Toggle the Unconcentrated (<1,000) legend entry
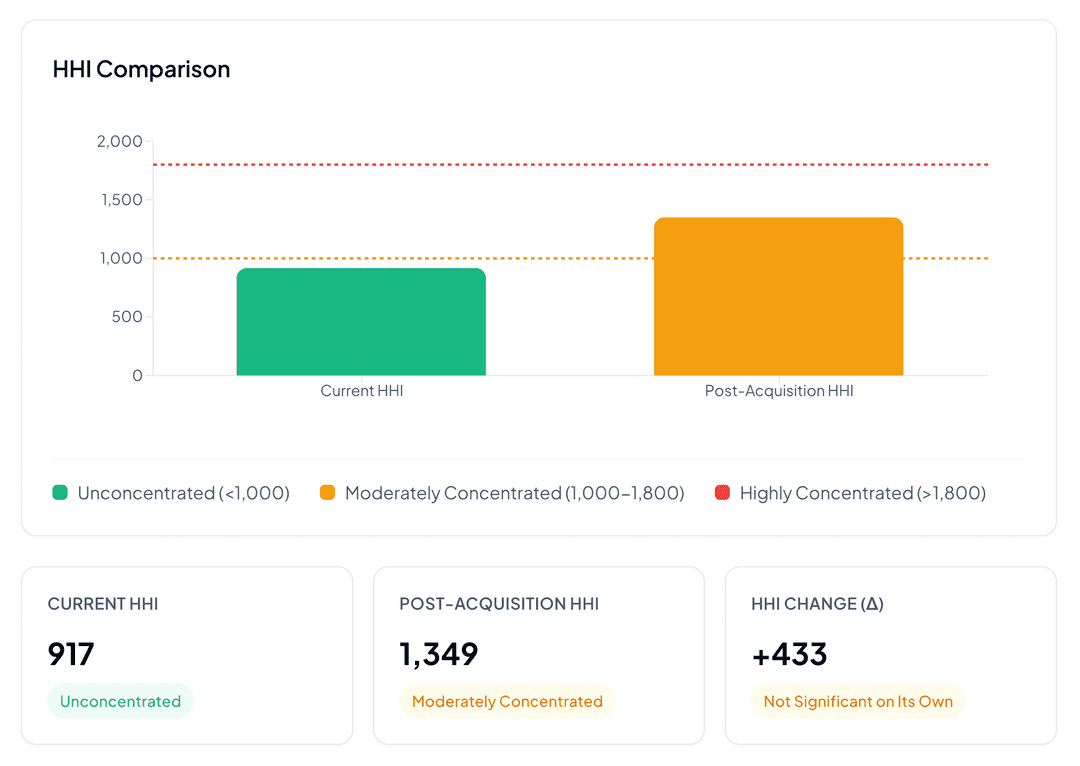The width and height of the screenshot is (1080, 766). 170,493
